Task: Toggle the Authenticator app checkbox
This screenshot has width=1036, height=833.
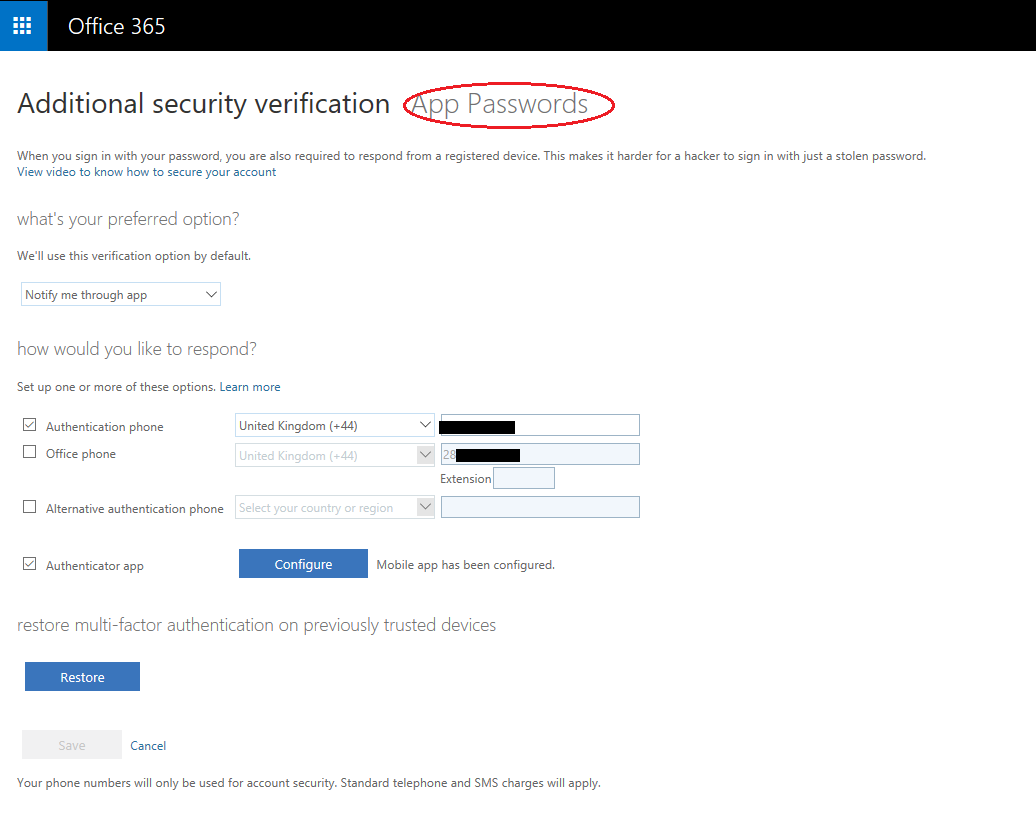Action: click(x=29, y=564)
